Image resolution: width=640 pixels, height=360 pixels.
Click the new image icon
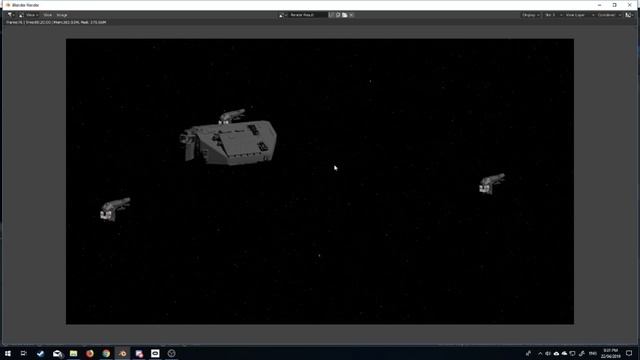338,15
